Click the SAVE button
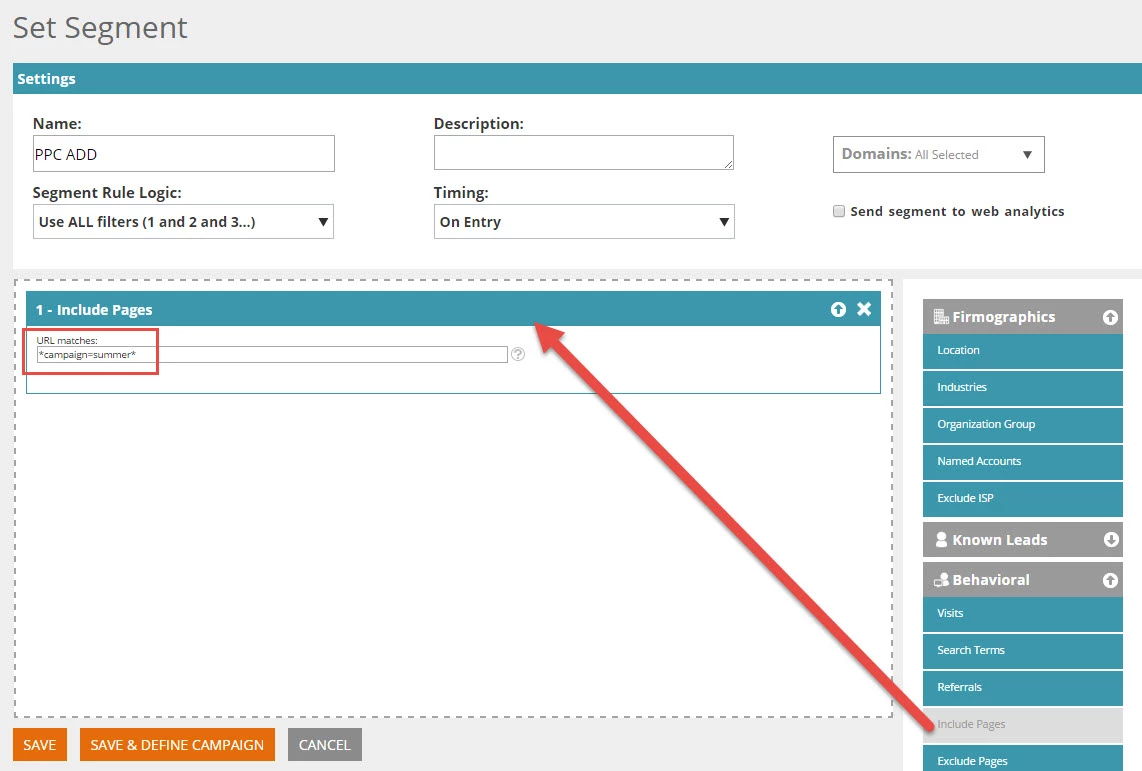 [40, 745]
